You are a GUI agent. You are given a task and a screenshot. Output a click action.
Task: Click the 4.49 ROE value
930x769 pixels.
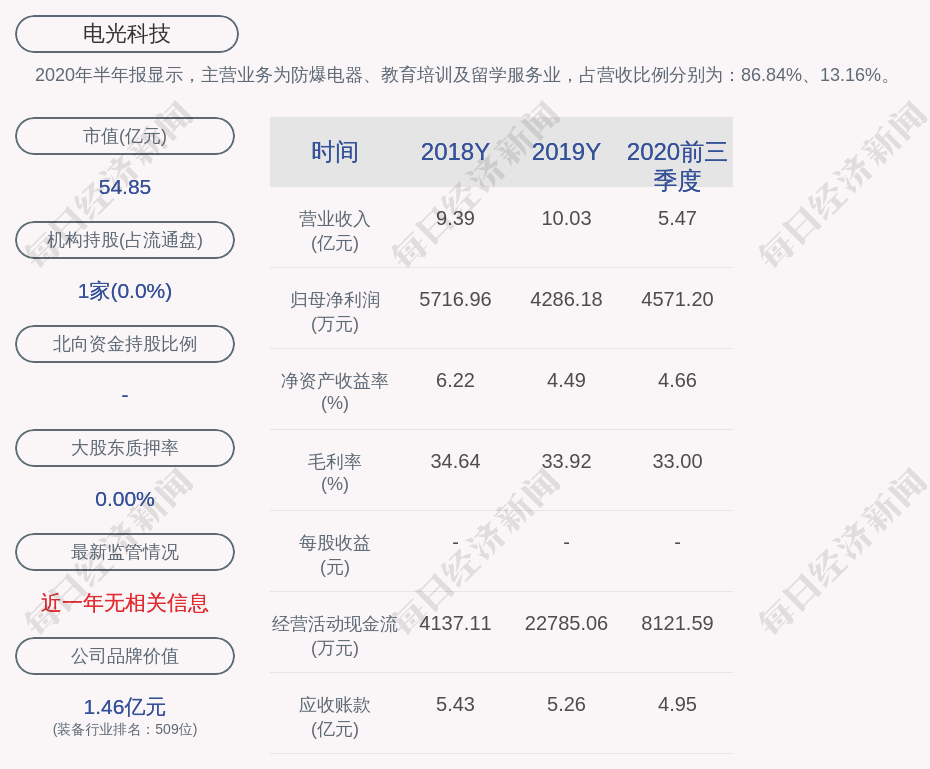click(566, 380)
